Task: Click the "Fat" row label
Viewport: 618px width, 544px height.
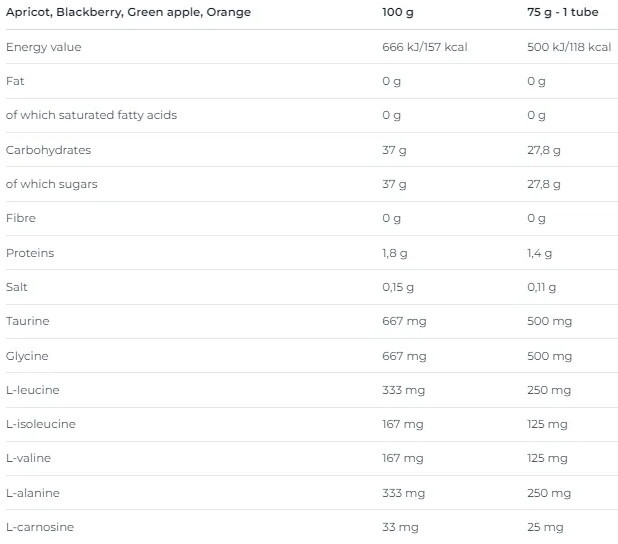Action: pyautogui.click(x=14, y=81)
